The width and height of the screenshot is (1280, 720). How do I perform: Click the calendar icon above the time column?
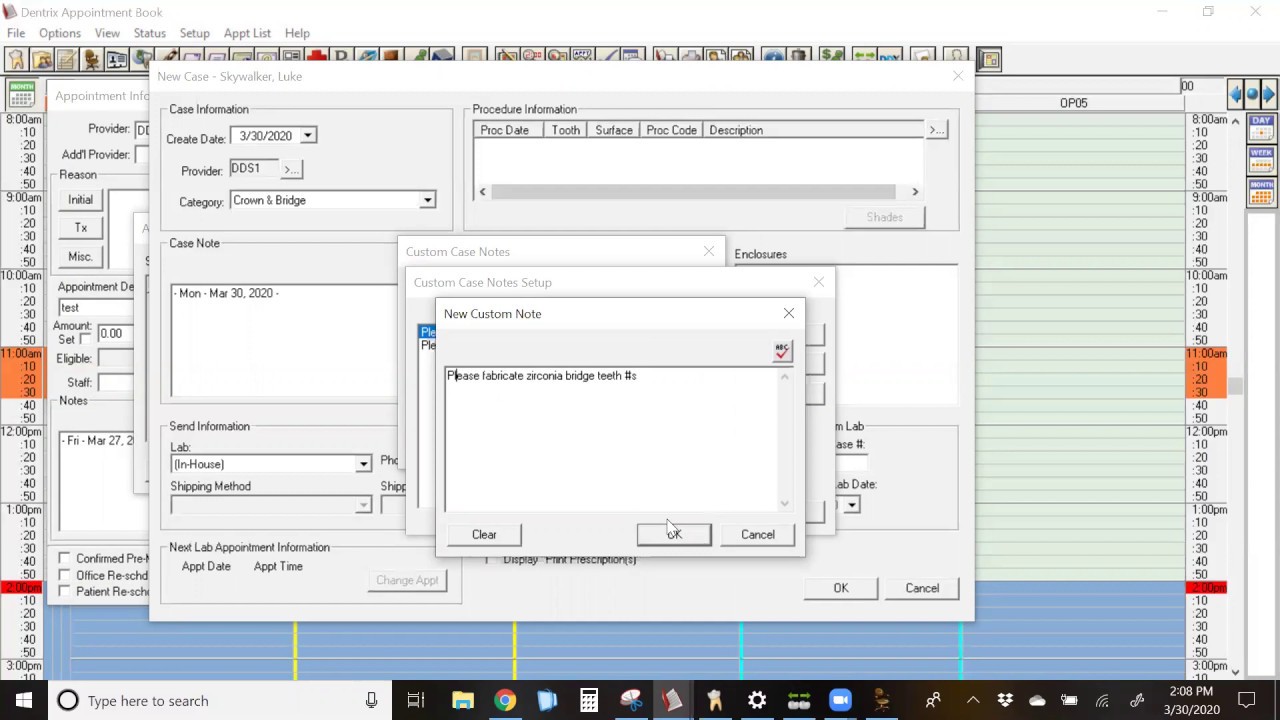click(x=21, y=95)
